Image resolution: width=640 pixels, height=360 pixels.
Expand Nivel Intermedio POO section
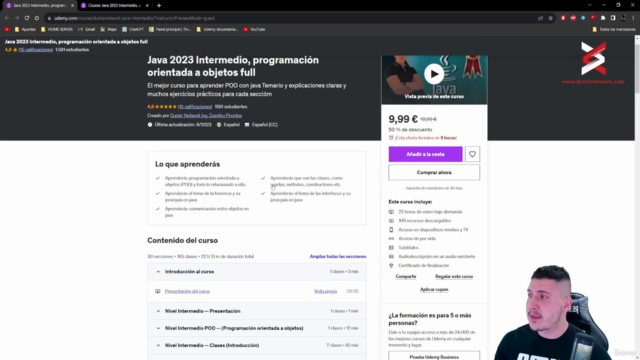coord(257,328)
